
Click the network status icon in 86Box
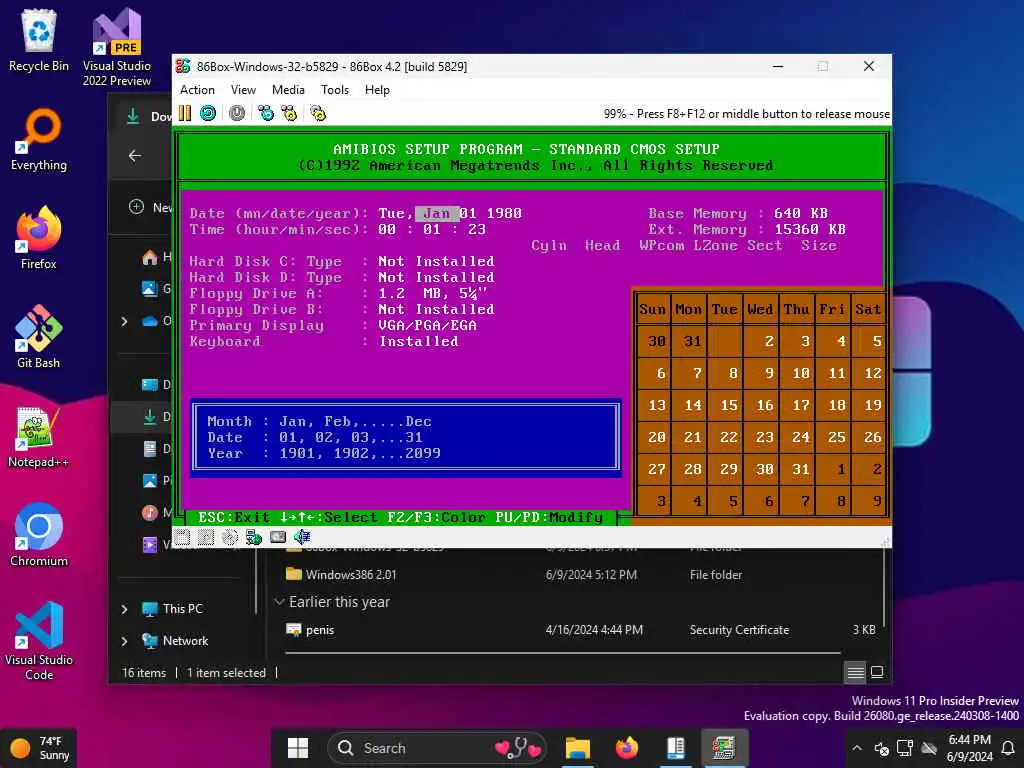click(x=253, y=537)
